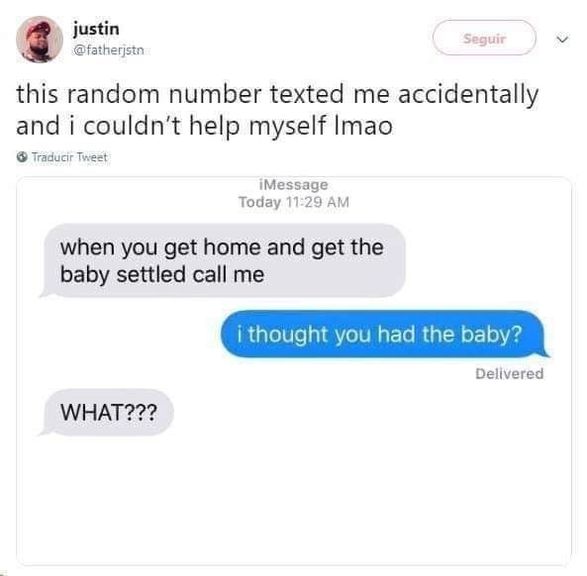The width and height of the screenshot is (587, 576).
Task: Open justin's profile picture avatar
Action: click(39, 39)
